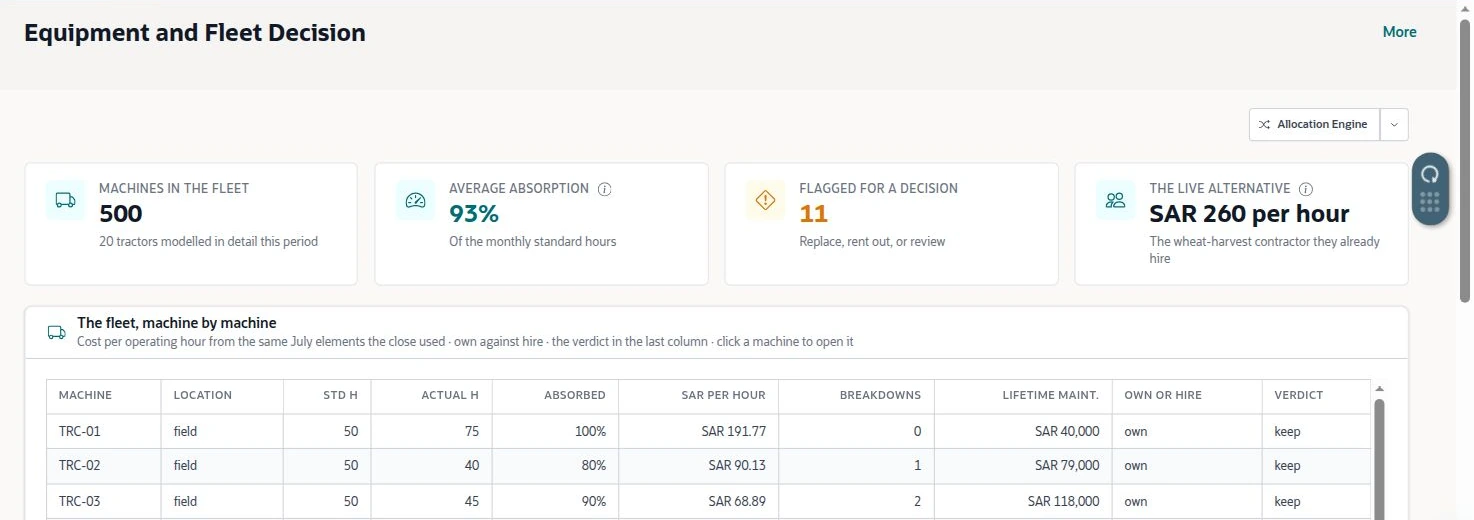Viewport: 1474px width, 520px height.
Task: Sort by the Own or Hire column header
Action: (1186, 395)
